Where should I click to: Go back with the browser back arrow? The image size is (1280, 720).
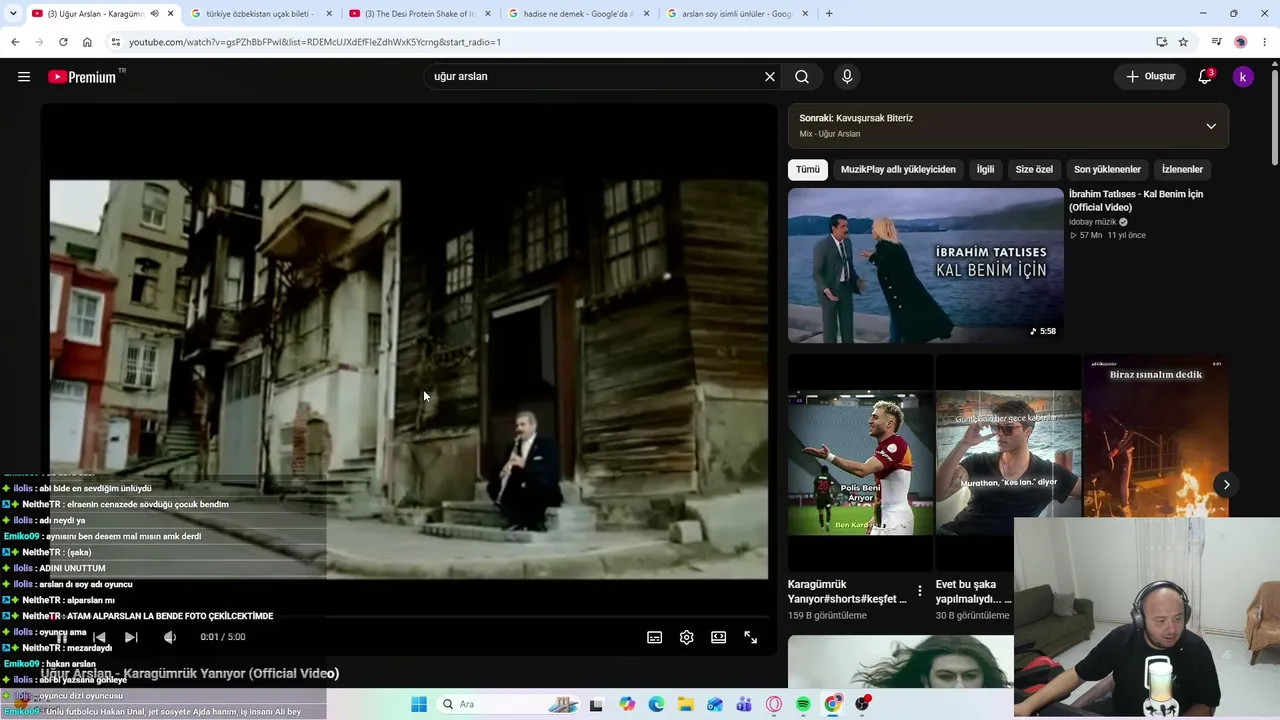point(15,42)
